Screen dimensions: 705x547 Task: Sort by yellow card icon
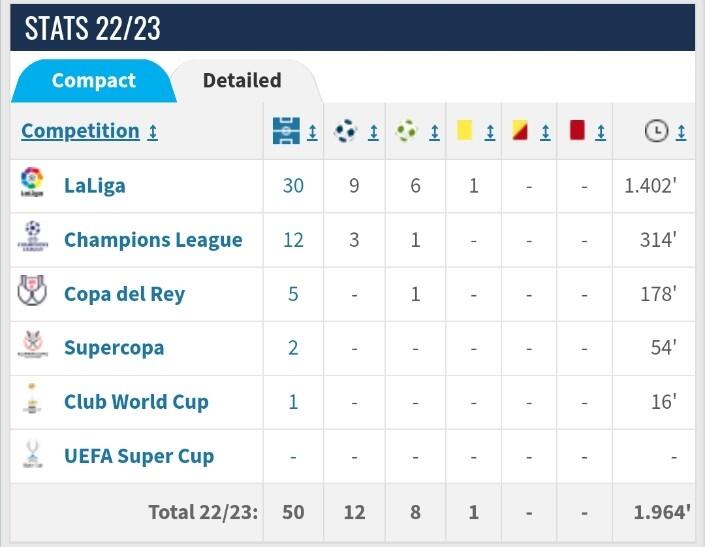click(x=464, y=131)
